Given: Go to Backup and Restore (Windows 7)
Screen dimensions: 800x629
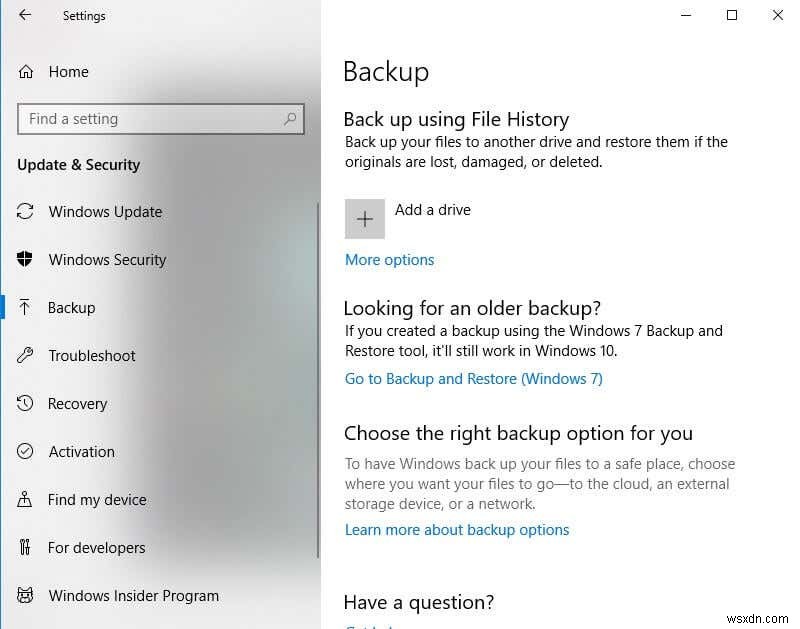Looking at the screenshot, I should [473, 378].
